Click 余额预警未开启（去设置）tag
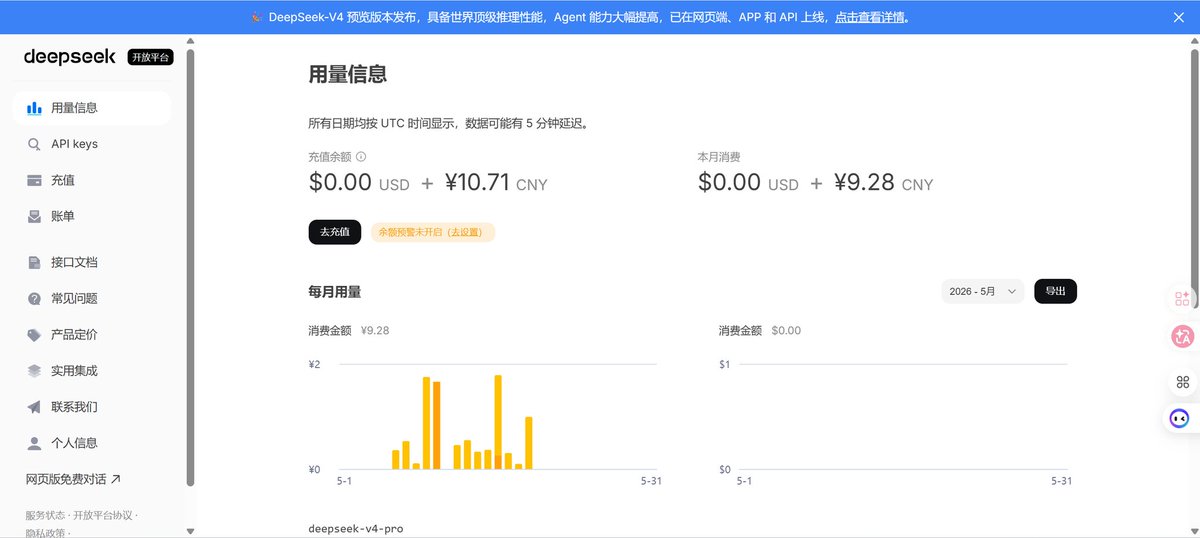Image resolution: width=1200 pixels, height=538 pixels. pos(432,232)
